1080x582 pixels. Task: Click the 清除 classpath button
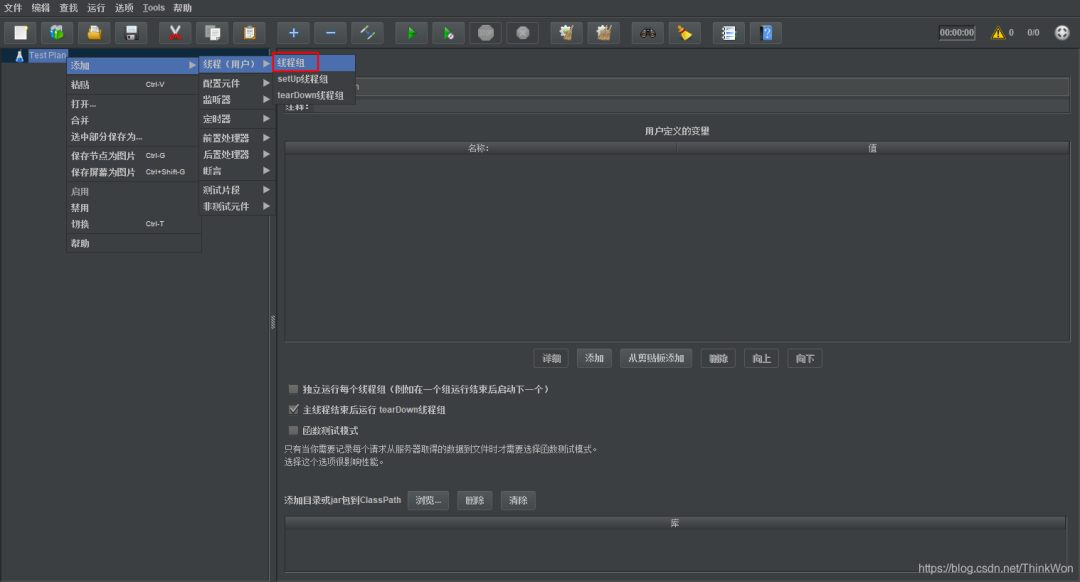tap(518, 501)
